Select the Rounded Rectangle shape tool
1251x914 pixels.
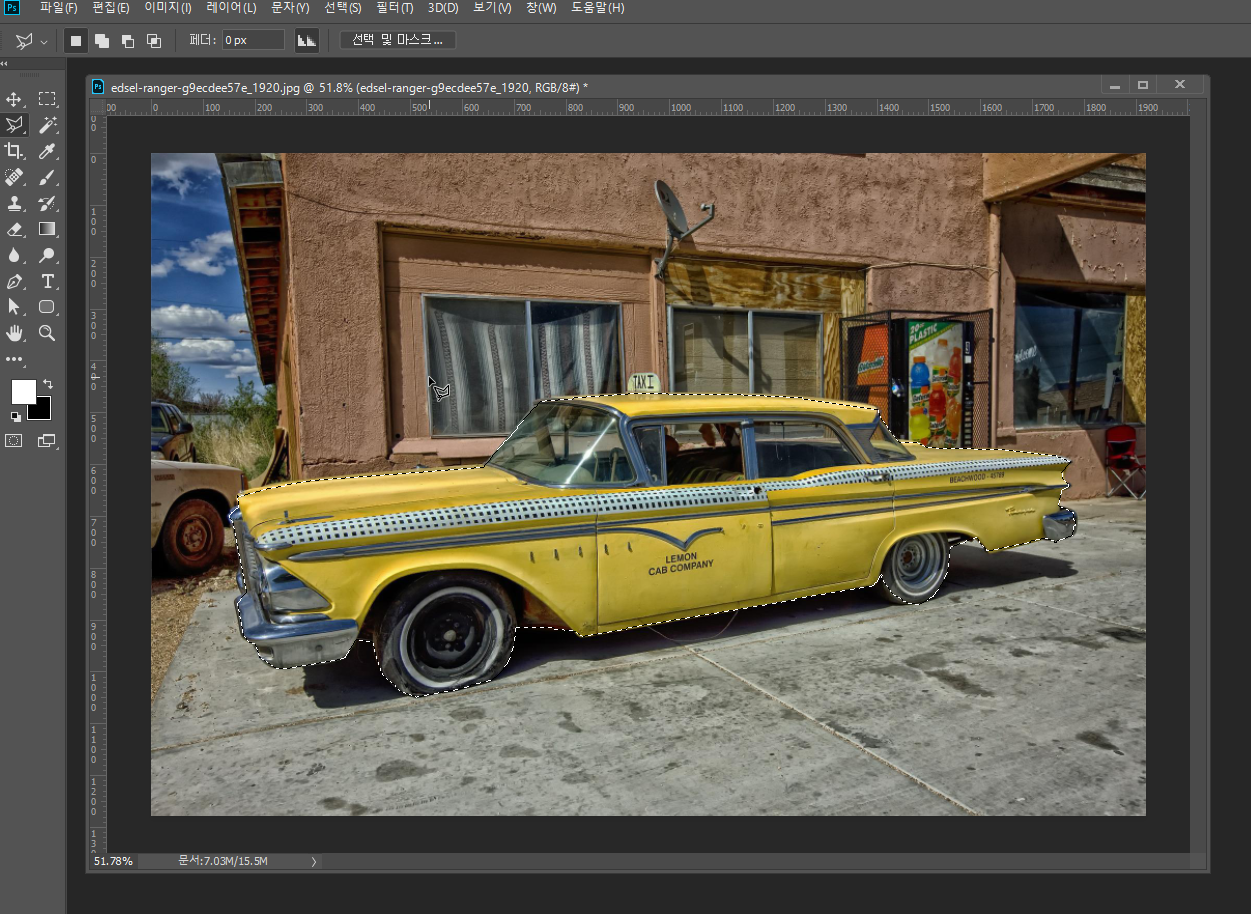click(47, 307)
